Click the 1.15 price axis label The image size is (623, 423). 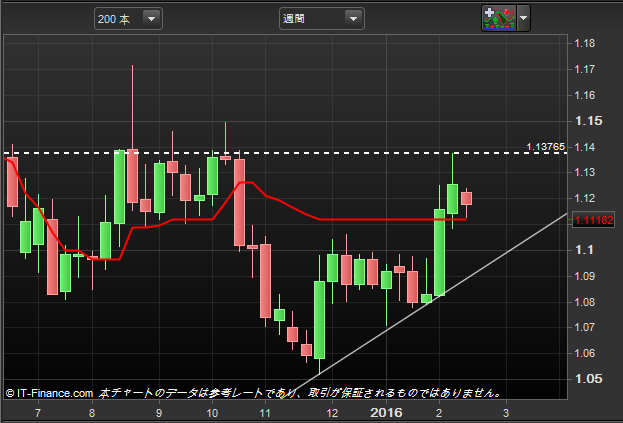coord(589,121)
